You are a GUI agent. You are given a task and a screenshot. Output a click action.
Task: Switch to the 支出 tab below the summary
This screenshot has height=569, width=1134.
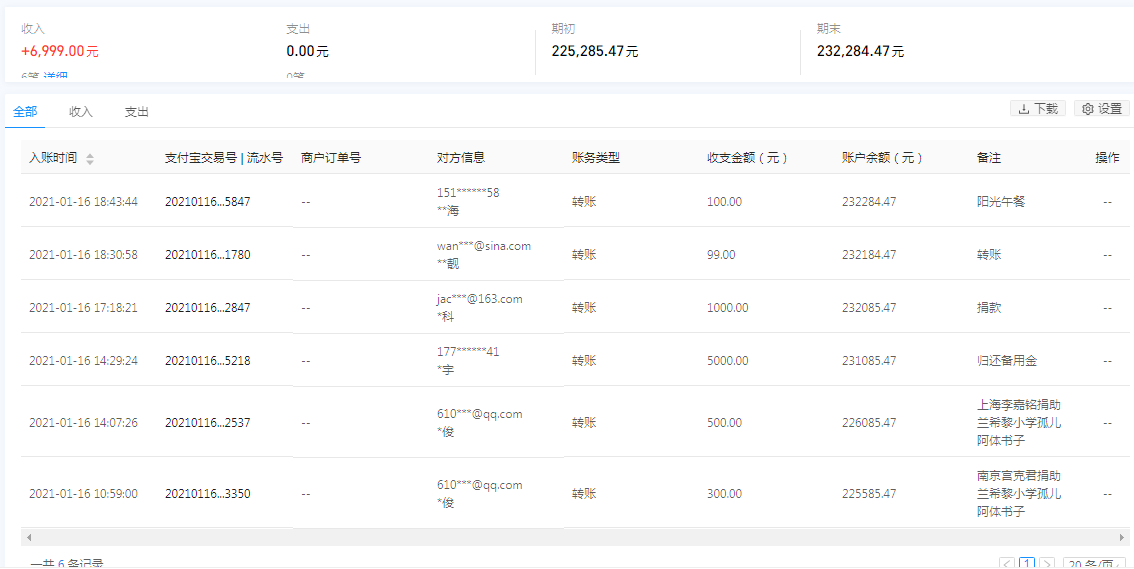coord(137,111)
